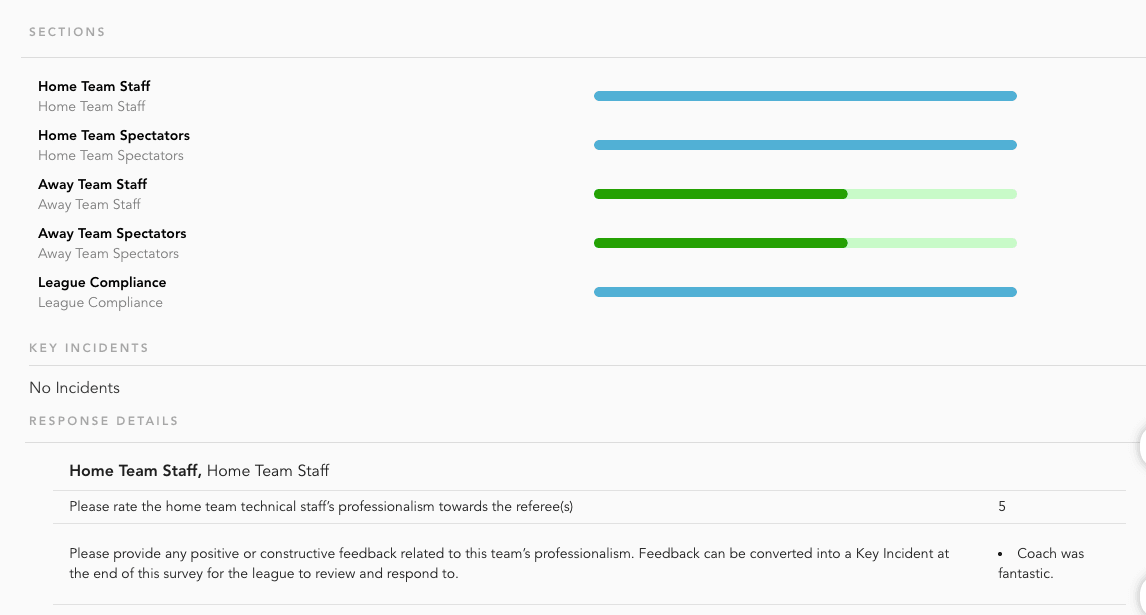Click the professionalism rating question row

pyautogui.click(x=321, y=506)
